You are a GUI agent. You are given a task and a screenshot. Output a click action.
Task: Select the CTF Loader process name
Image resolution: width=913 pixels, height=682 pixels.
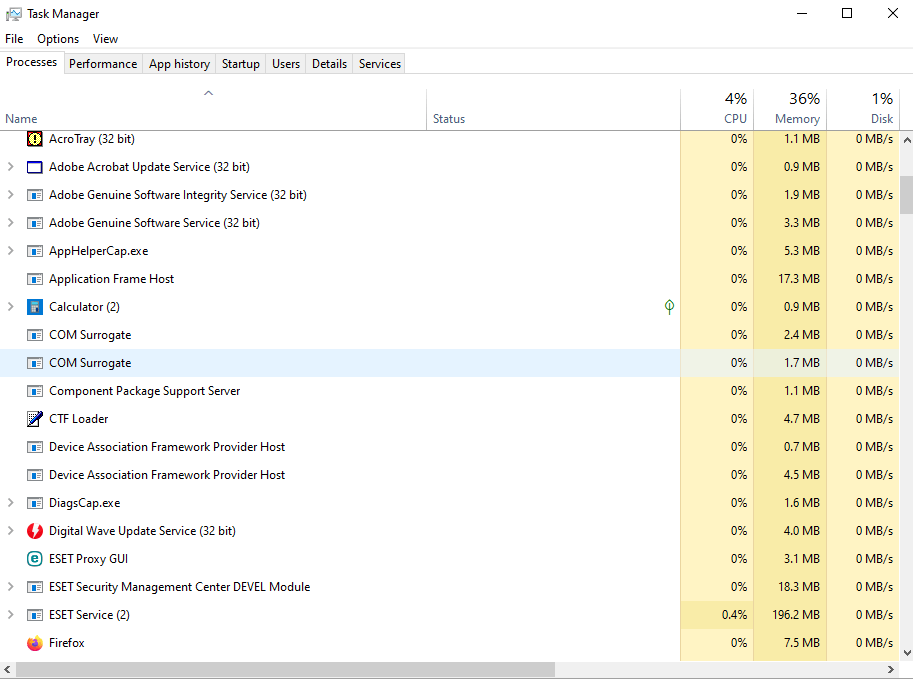point(79,419)
